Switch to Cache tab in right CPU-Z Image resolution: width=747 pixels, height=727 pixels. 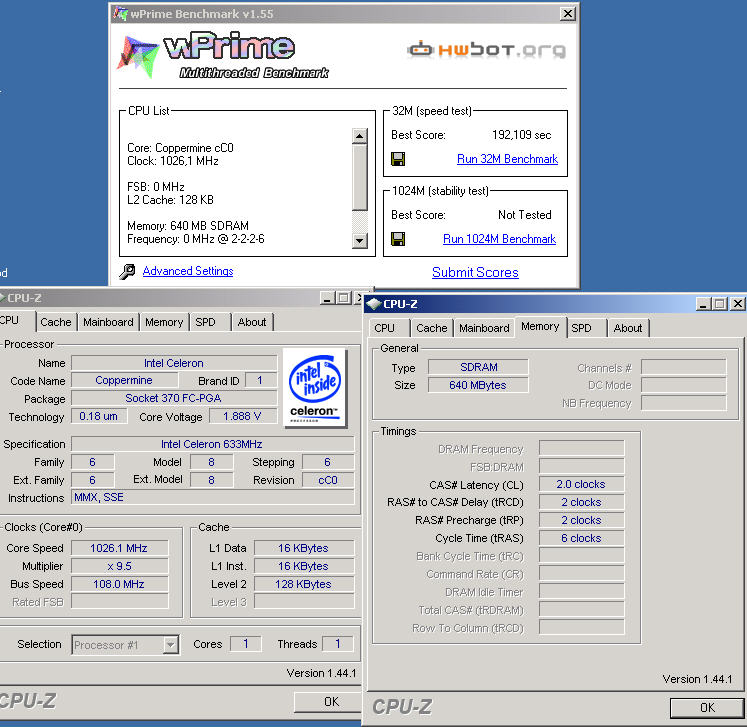pyautogui.click(x=432, y=328)
